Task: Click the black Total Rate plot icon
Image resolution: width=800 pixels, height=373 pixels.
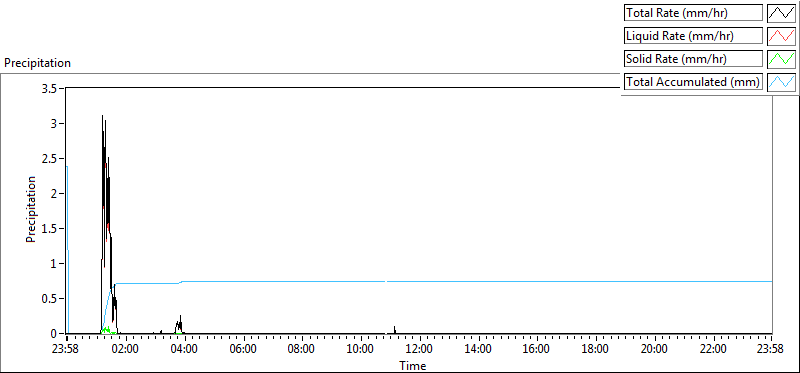Action: pyautogui.click(x=782, y=13)
